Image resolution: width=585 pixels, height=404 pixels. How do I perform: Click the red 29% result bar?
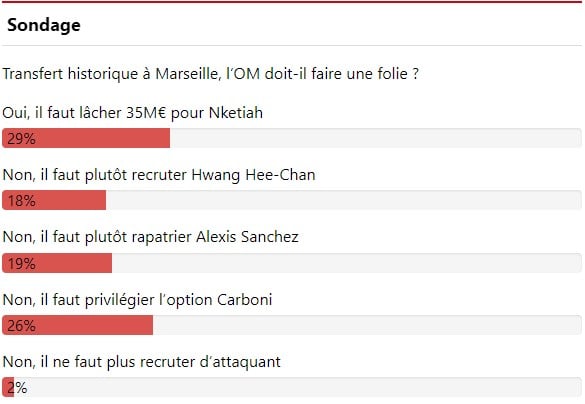86,138
